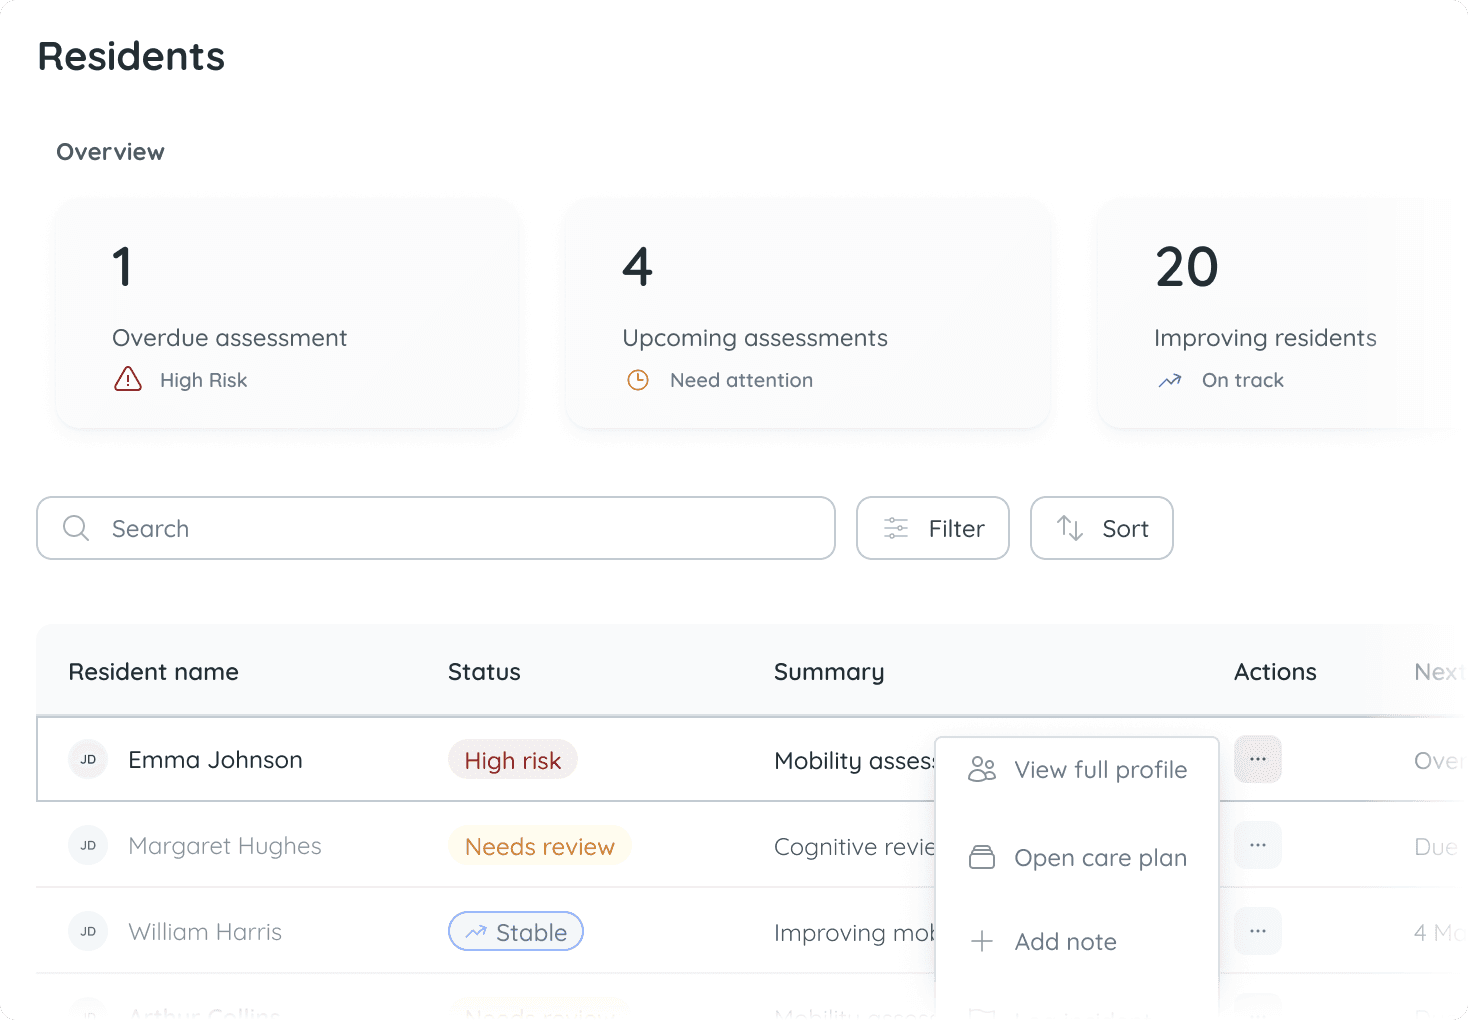This screenshot has height=1020, width=1468.
Task: Click the red High Risk warning icon
Action: (x=128, y=379)
